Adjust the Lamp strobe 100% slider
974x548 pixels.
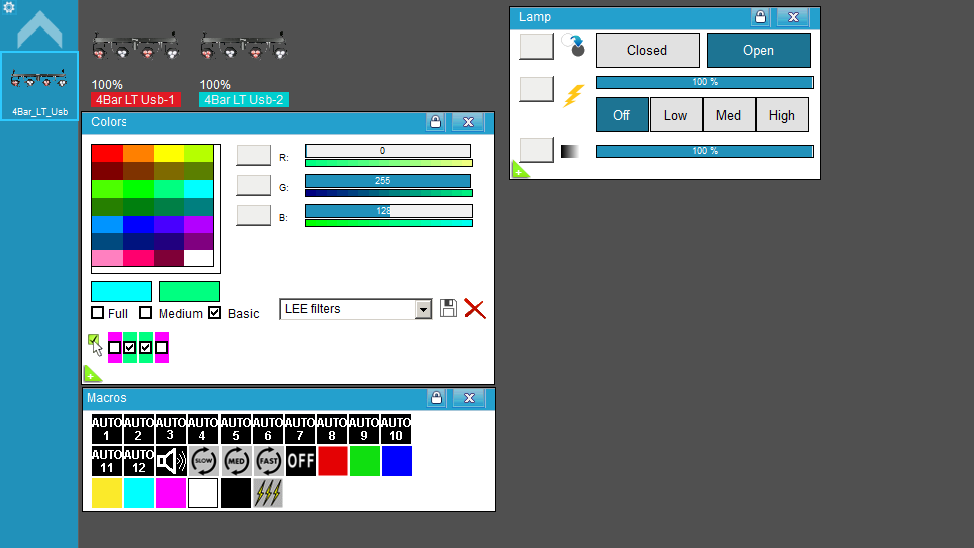coord(704,82)
